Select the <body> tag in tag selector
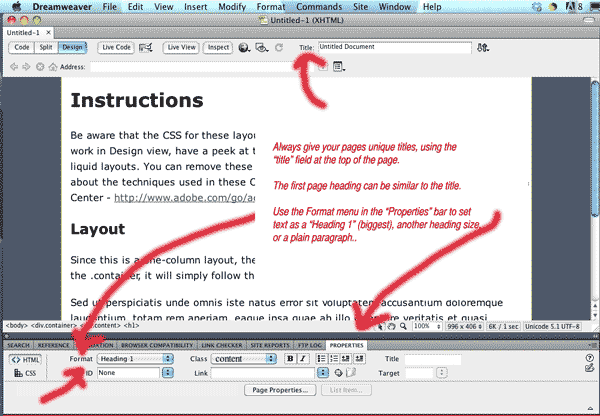The height and width of the screenshot is (416, 600). (16, 326)
